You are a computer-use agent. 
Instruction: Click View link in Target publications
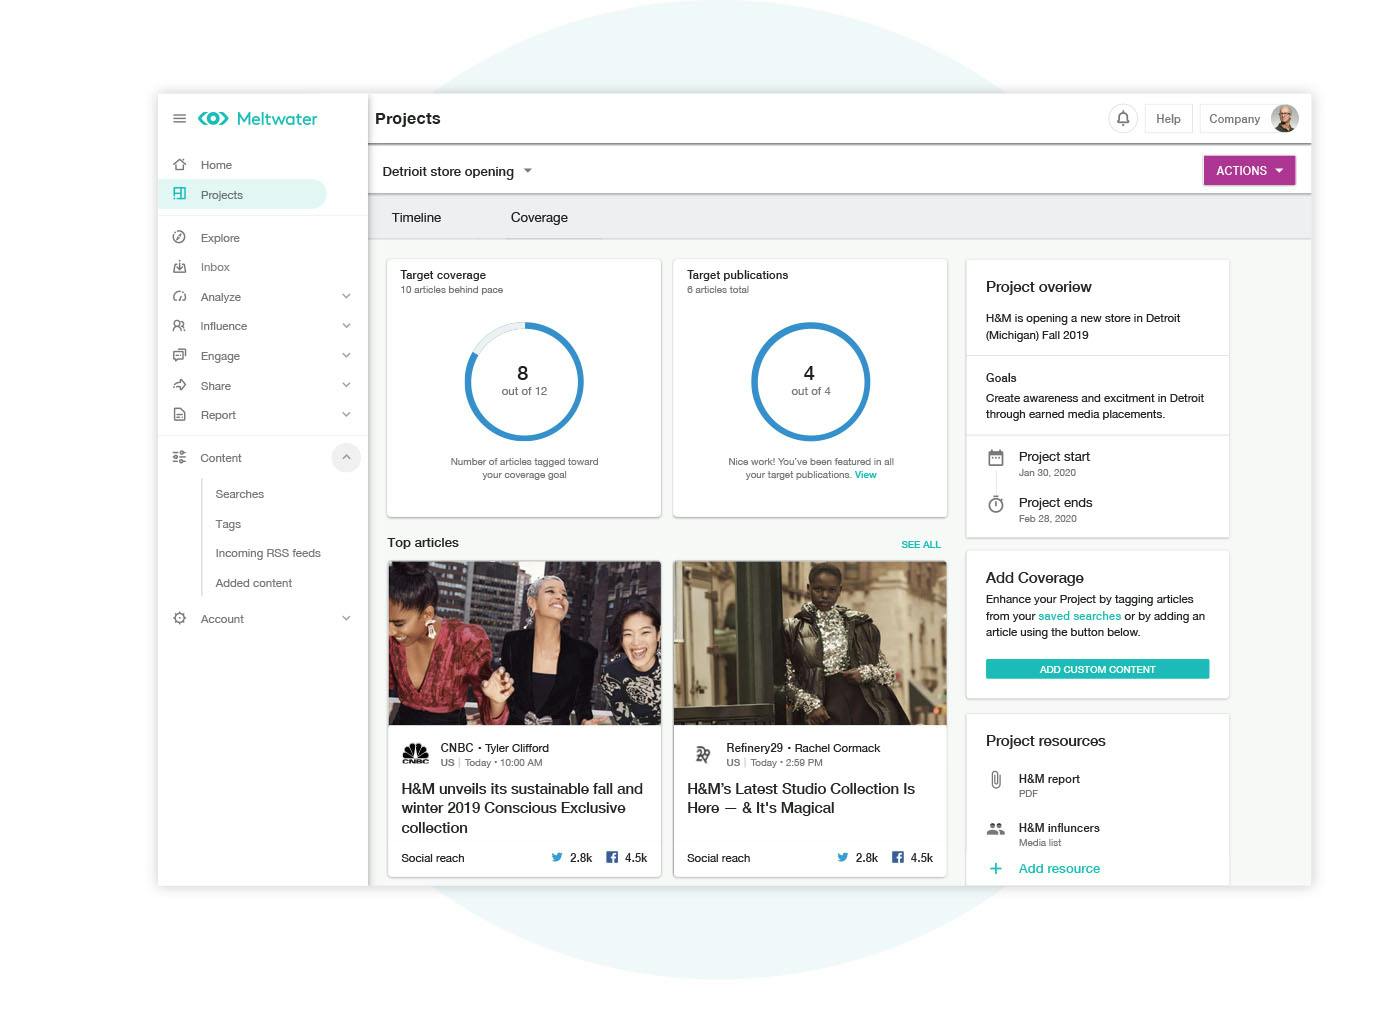coord(866,475)
